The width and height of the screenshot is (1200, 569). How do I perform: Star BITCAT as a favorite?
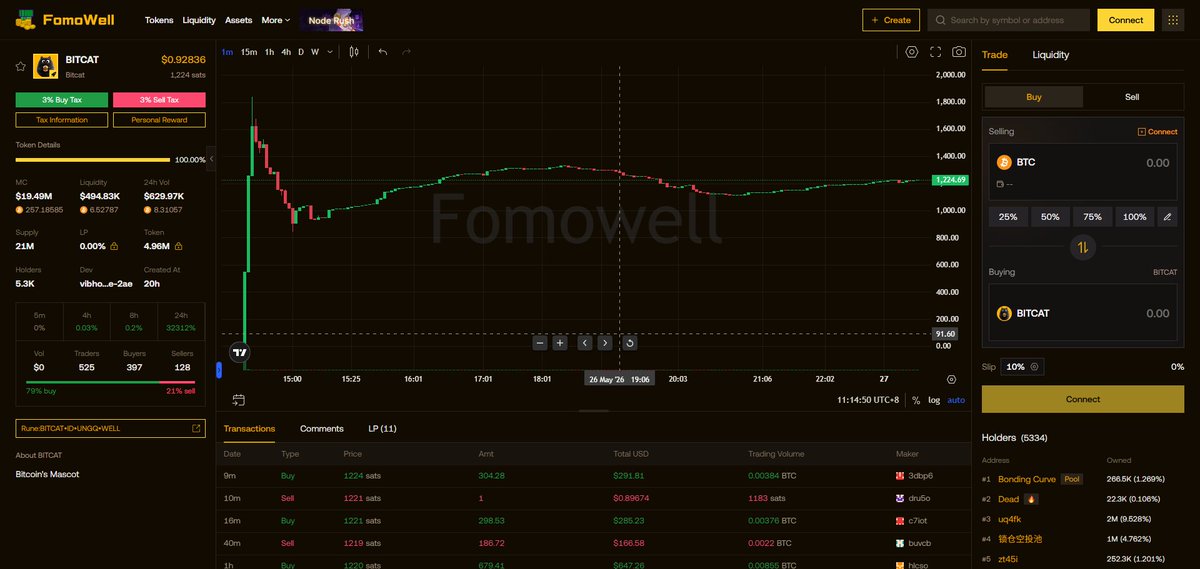click(x=20, y=66)
